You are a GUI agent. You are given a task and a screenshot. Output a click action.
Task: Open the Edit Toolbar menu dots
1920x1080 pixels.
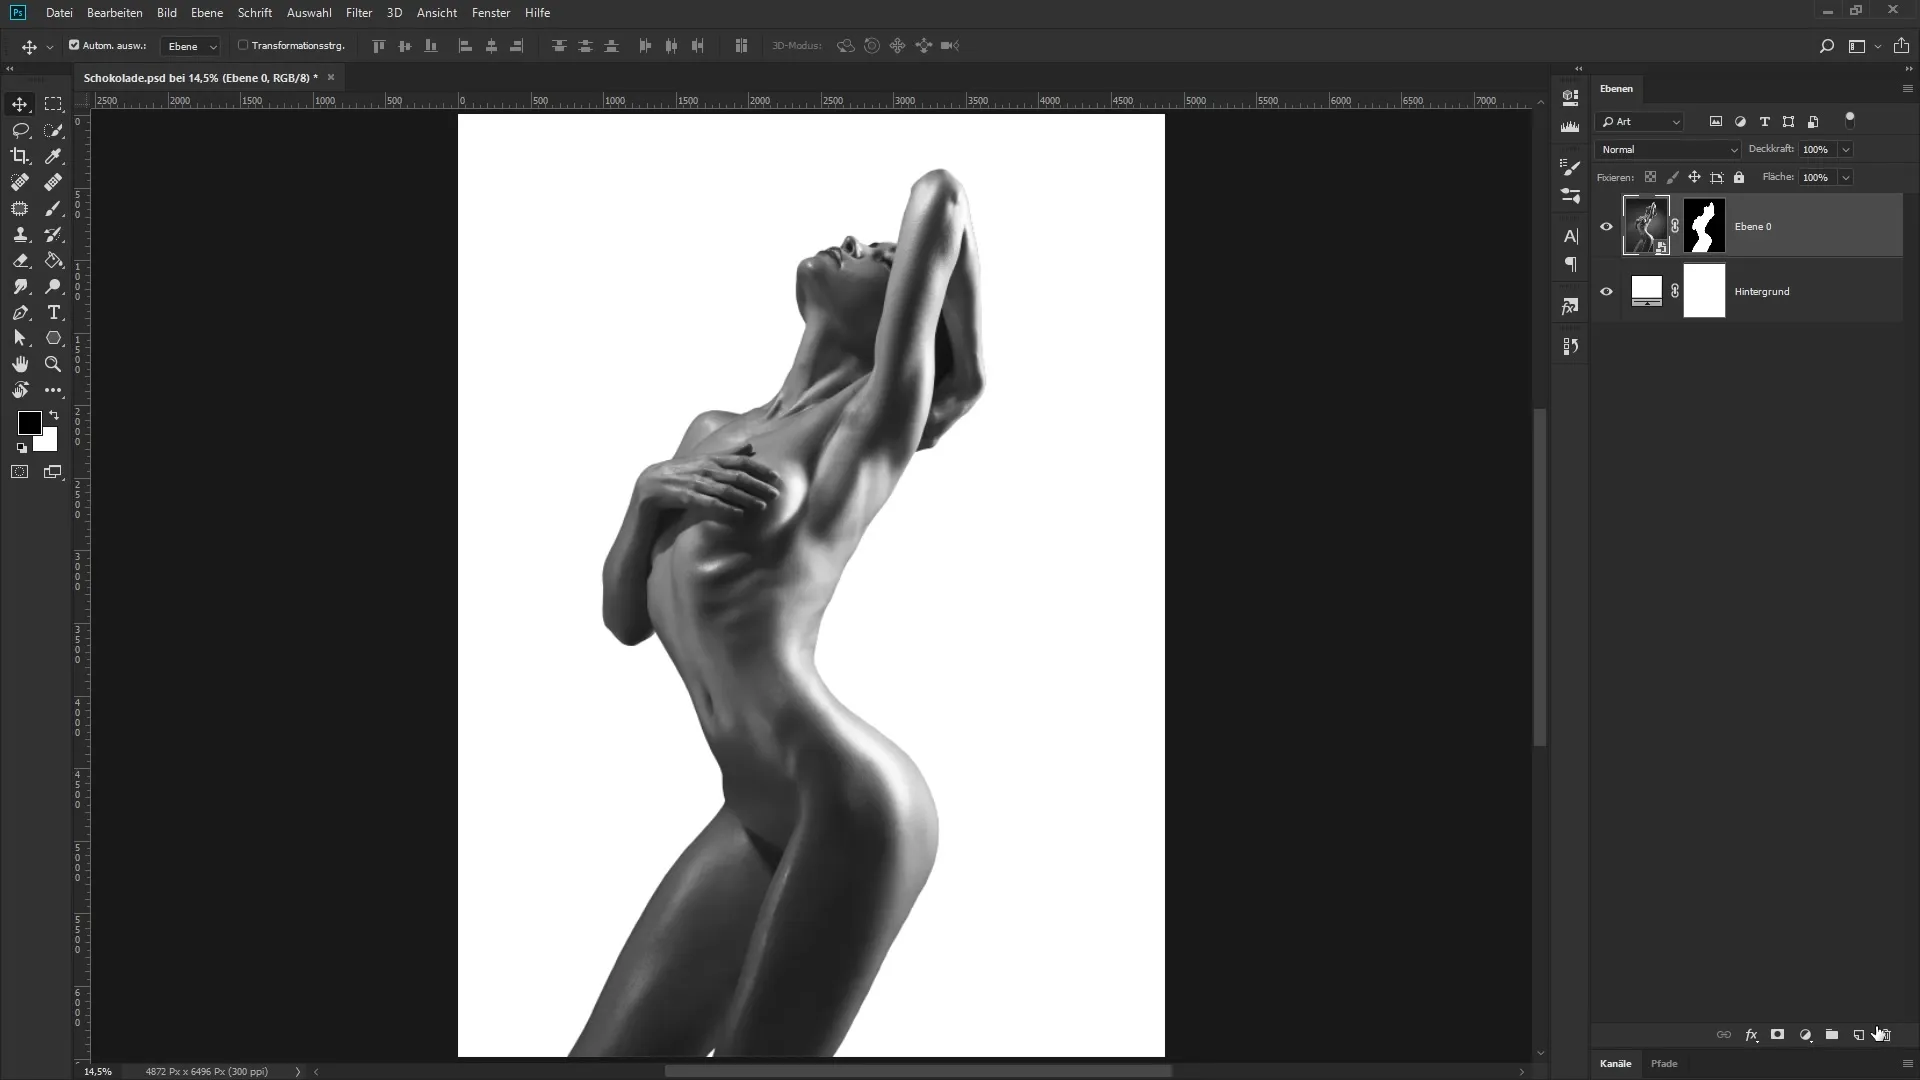tap(53, 390)
